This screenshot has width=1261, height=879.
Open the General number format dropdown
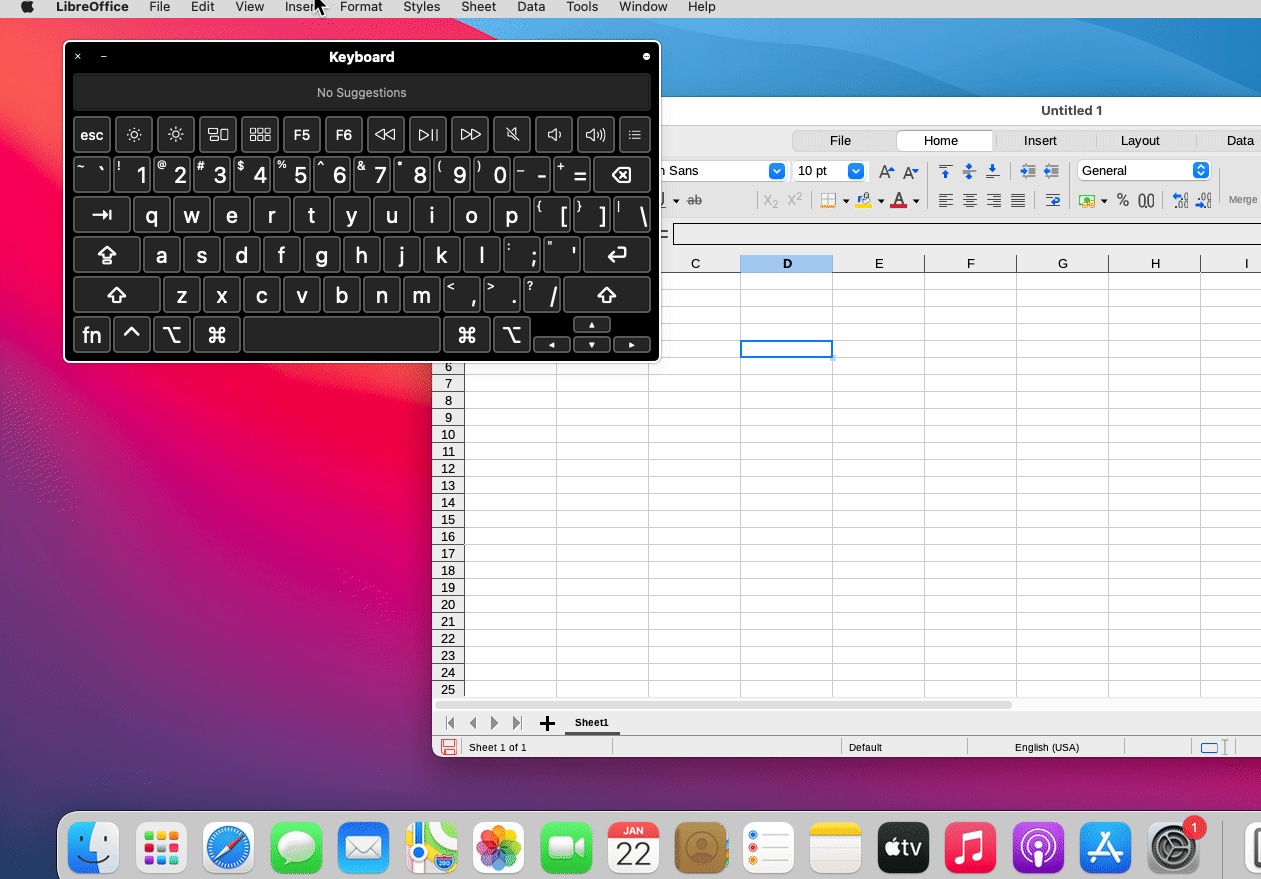1200,170
